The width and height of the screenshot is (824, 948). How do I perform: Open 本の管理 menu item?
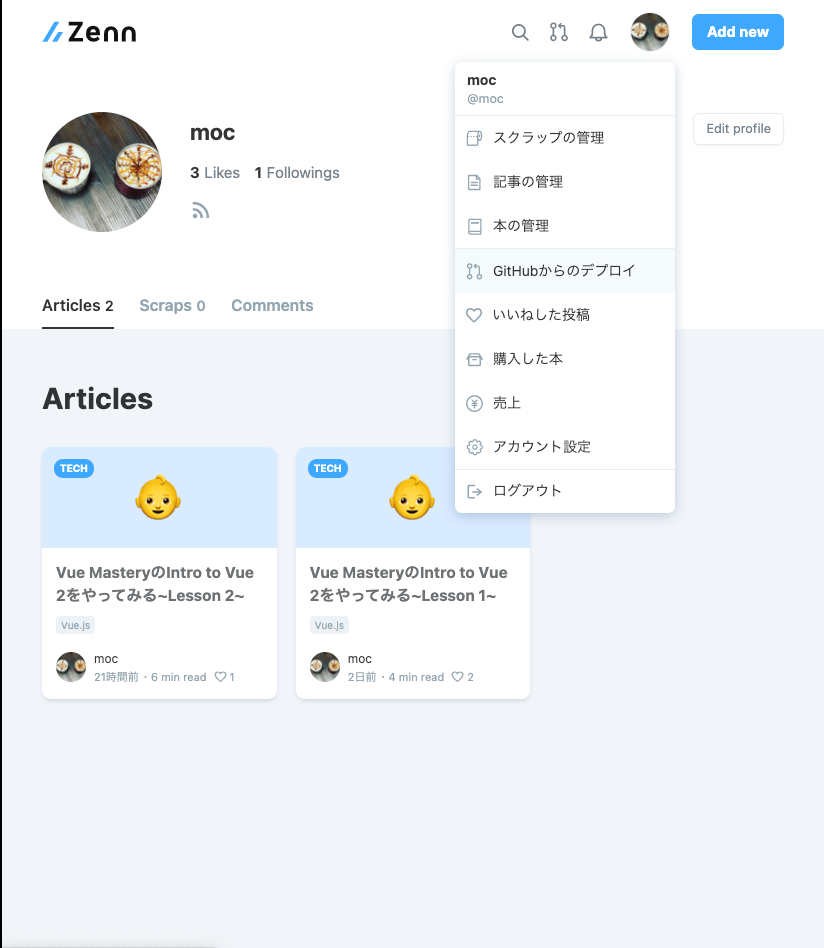pyautogui.click(x=565, y=226)
